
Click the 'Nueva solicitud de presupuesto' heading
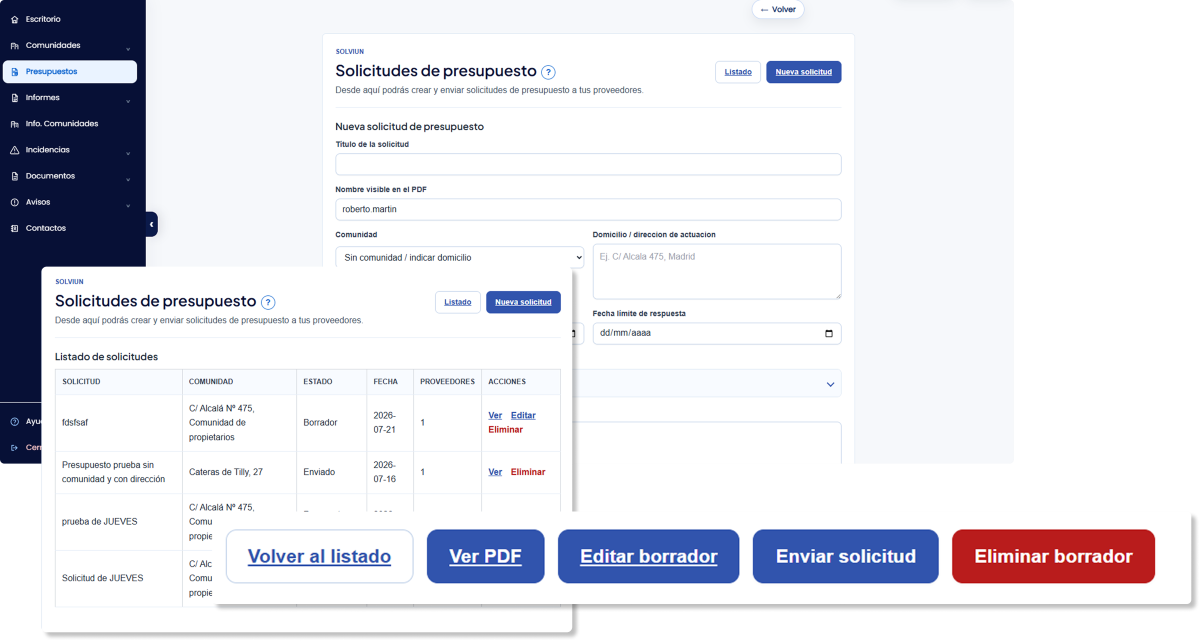click(409, 127)
